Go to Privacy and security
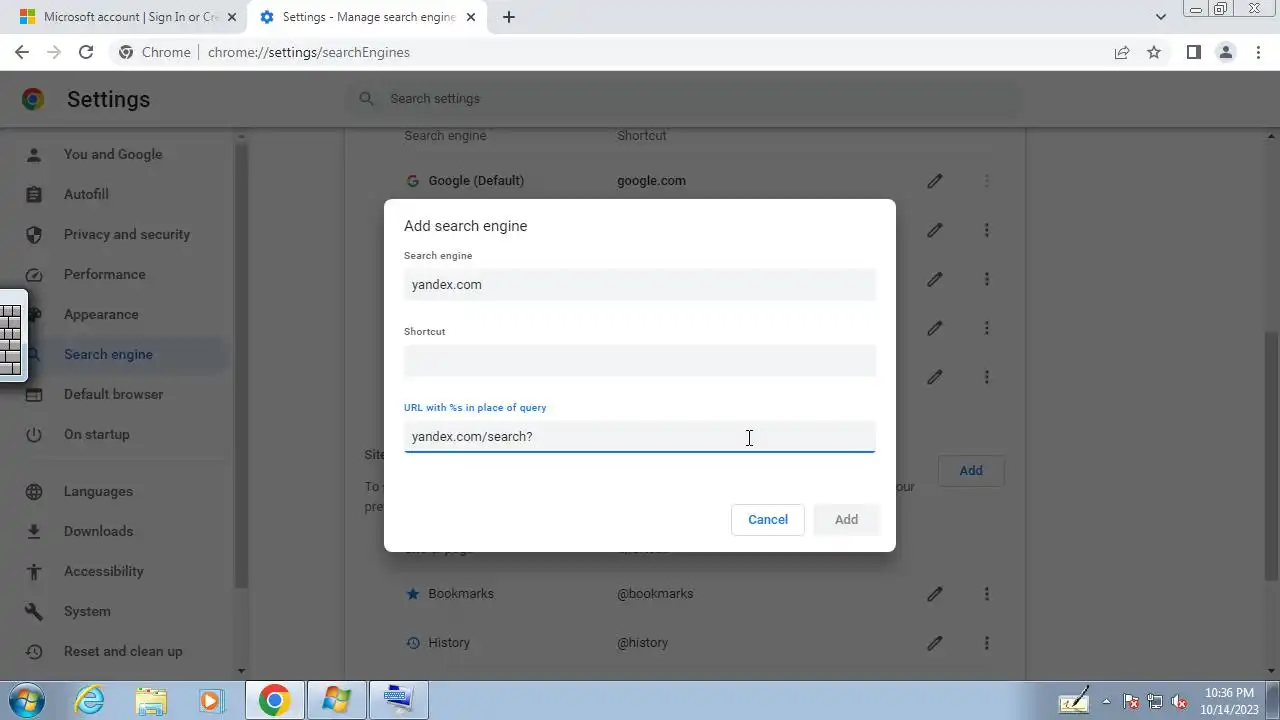The width and height of the screenshot is (1280, 720). click(x=127, y=234)
